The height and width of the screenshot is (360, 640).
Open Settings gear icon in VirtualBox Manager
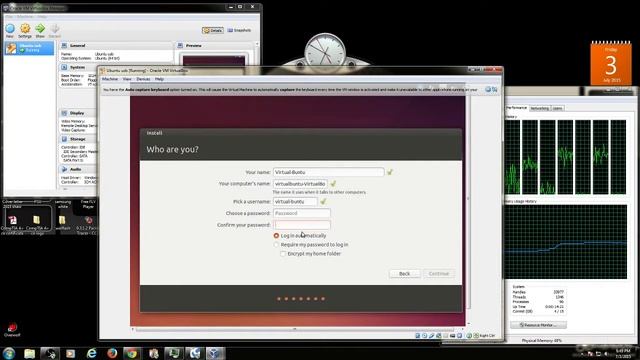(25, 29)
